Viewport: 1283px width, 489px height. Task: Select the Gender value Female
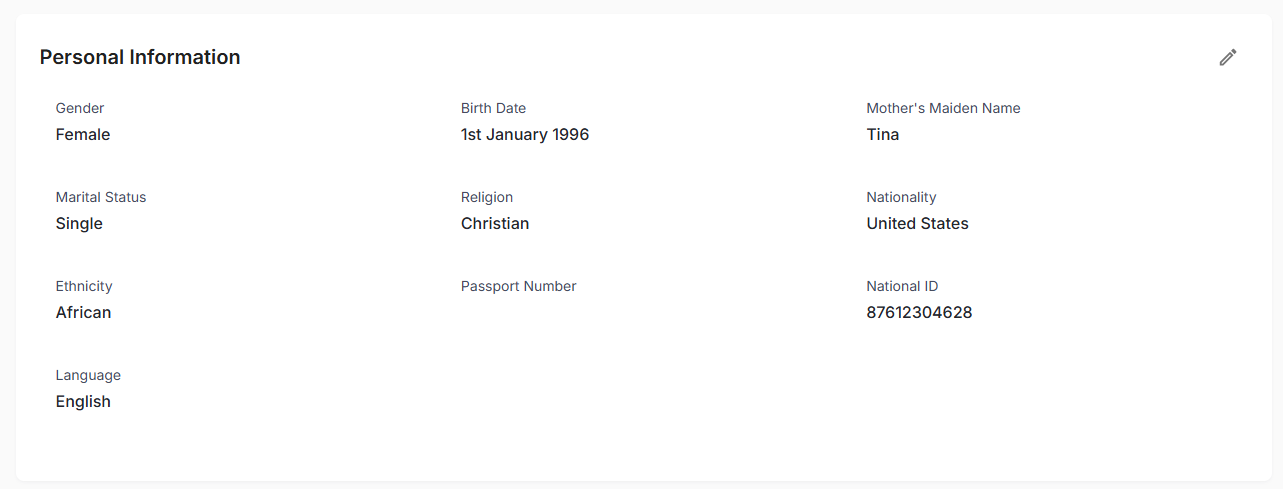83,135
